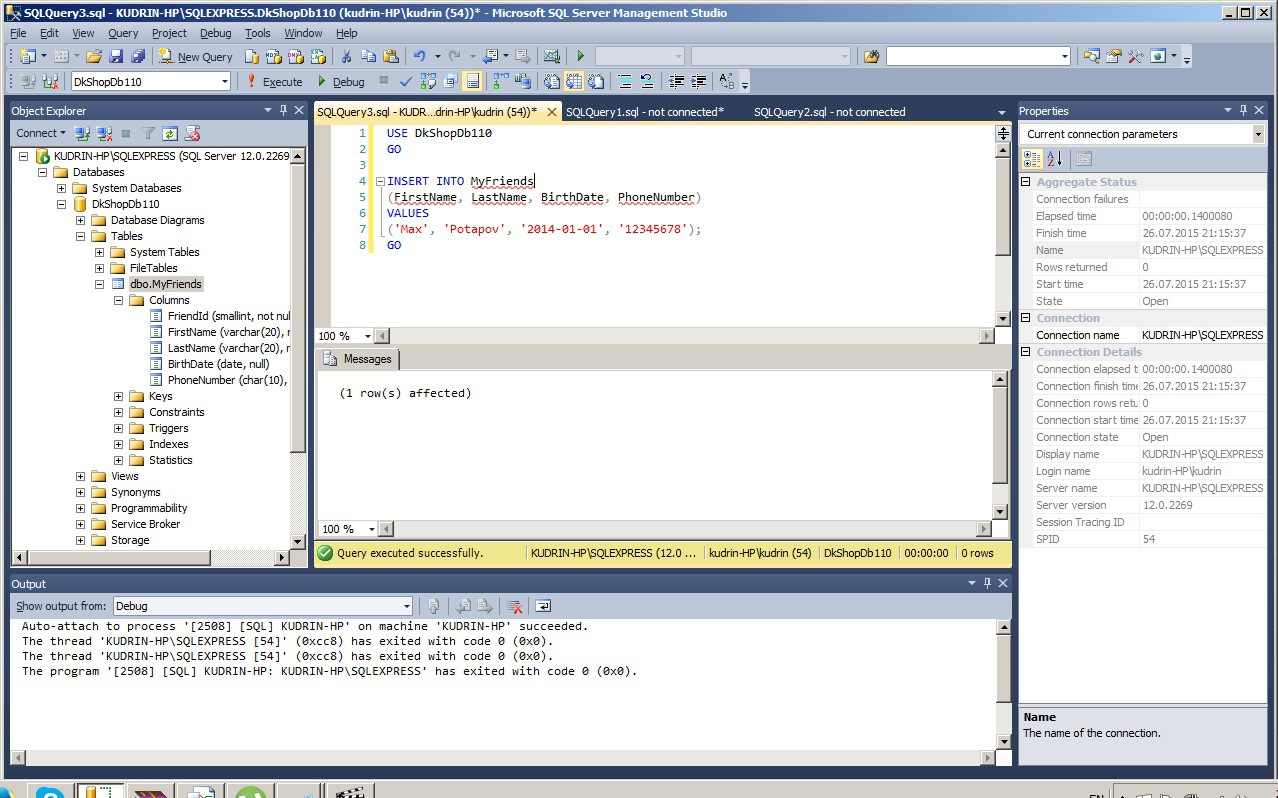Open the Connect dropdown in Object Explorer
The image size is (1278, 798).
click(40, 133)
